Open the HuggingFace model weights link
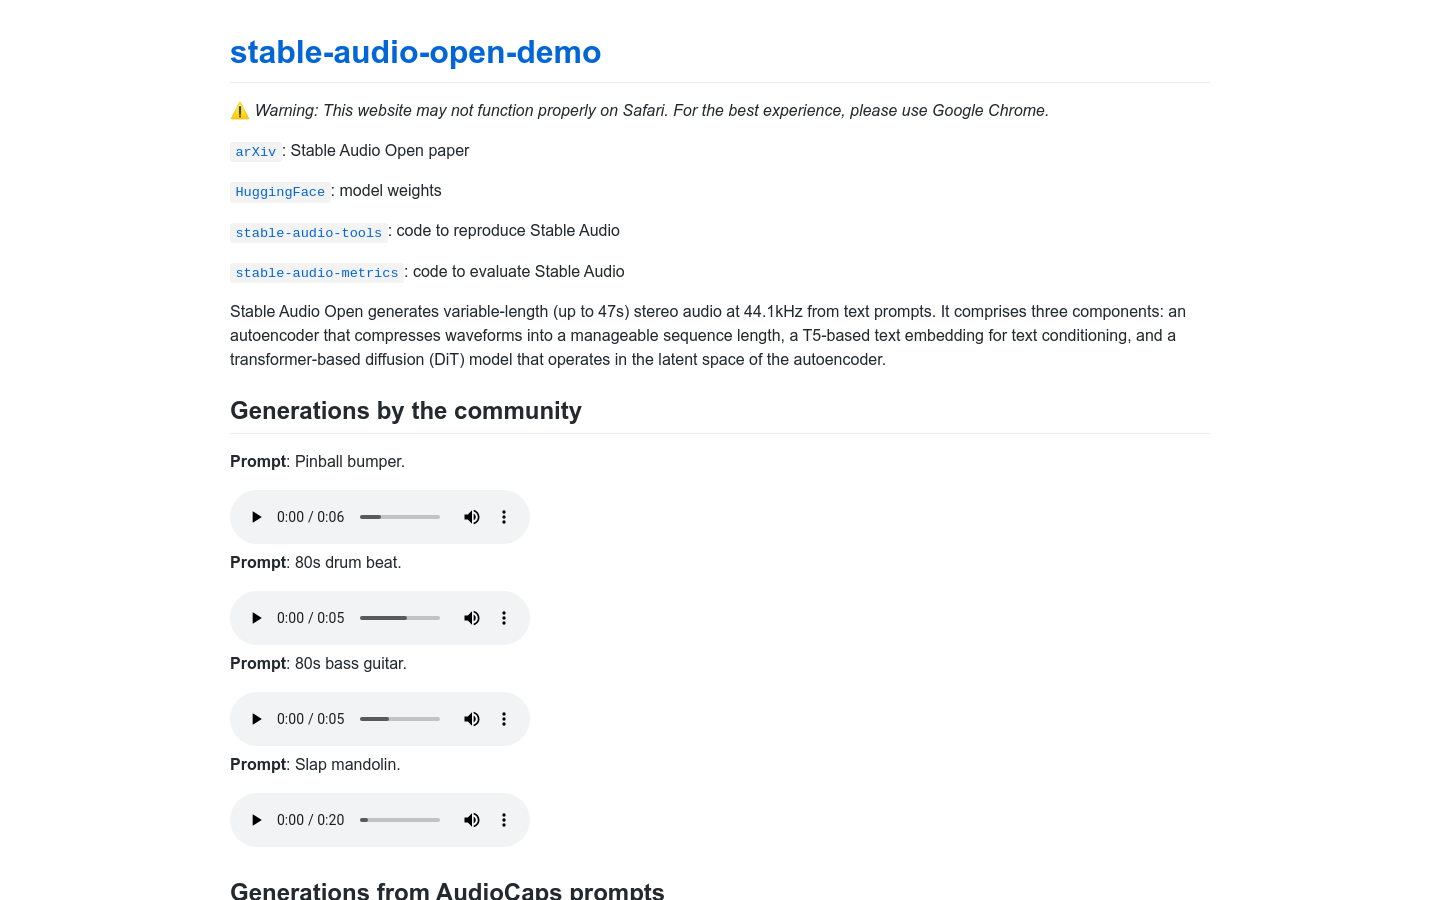 tap(280, 192)
